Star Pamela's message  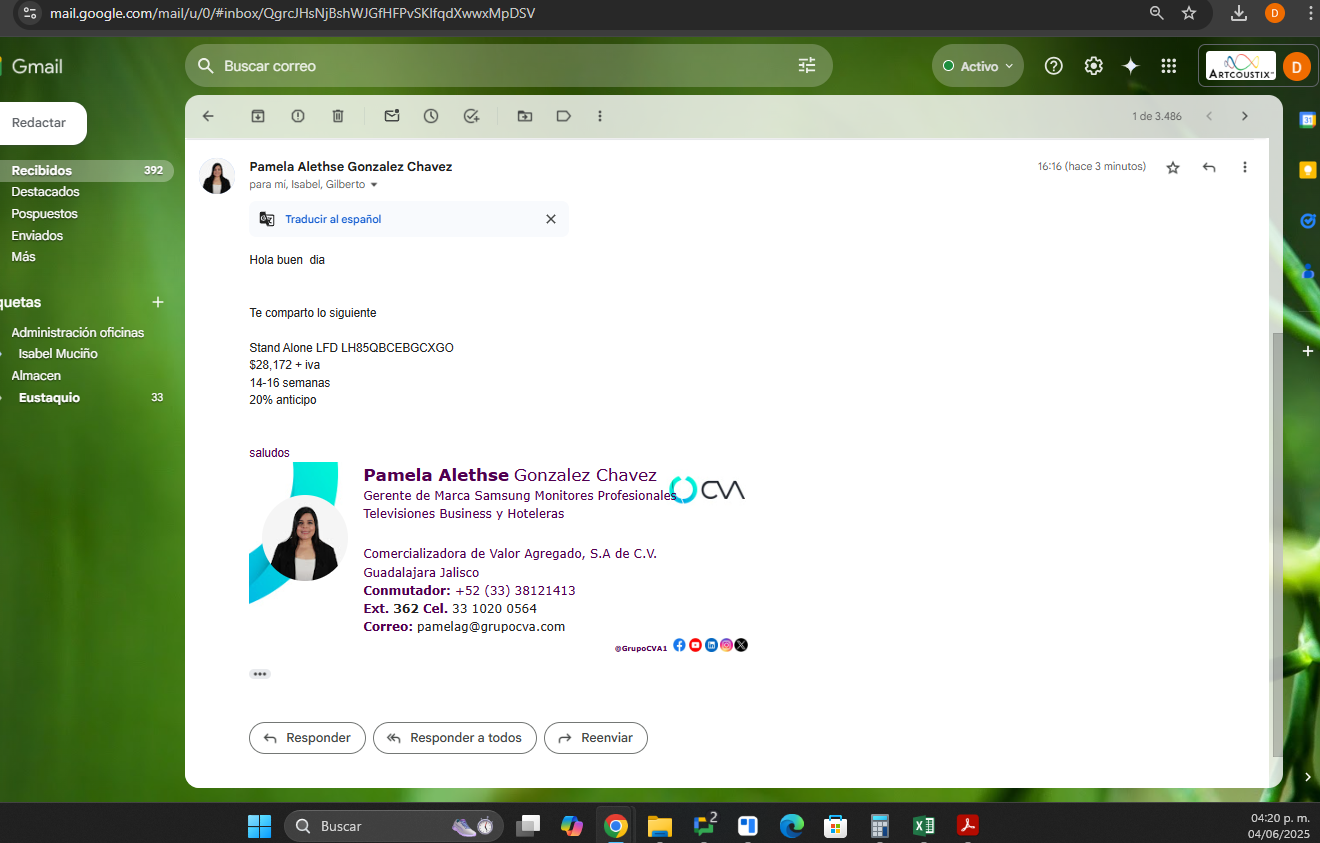click(x=1173, y=167)
